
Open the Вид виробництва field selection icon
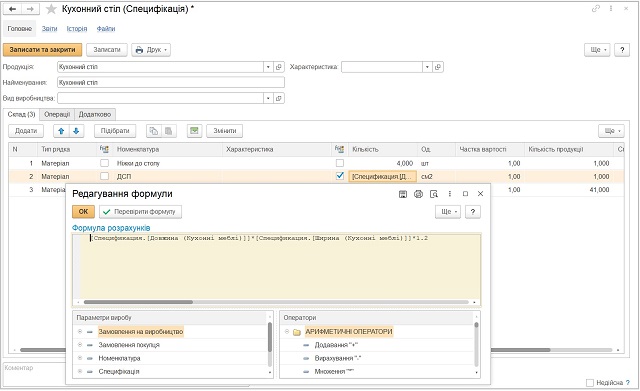tap(279, 98)
